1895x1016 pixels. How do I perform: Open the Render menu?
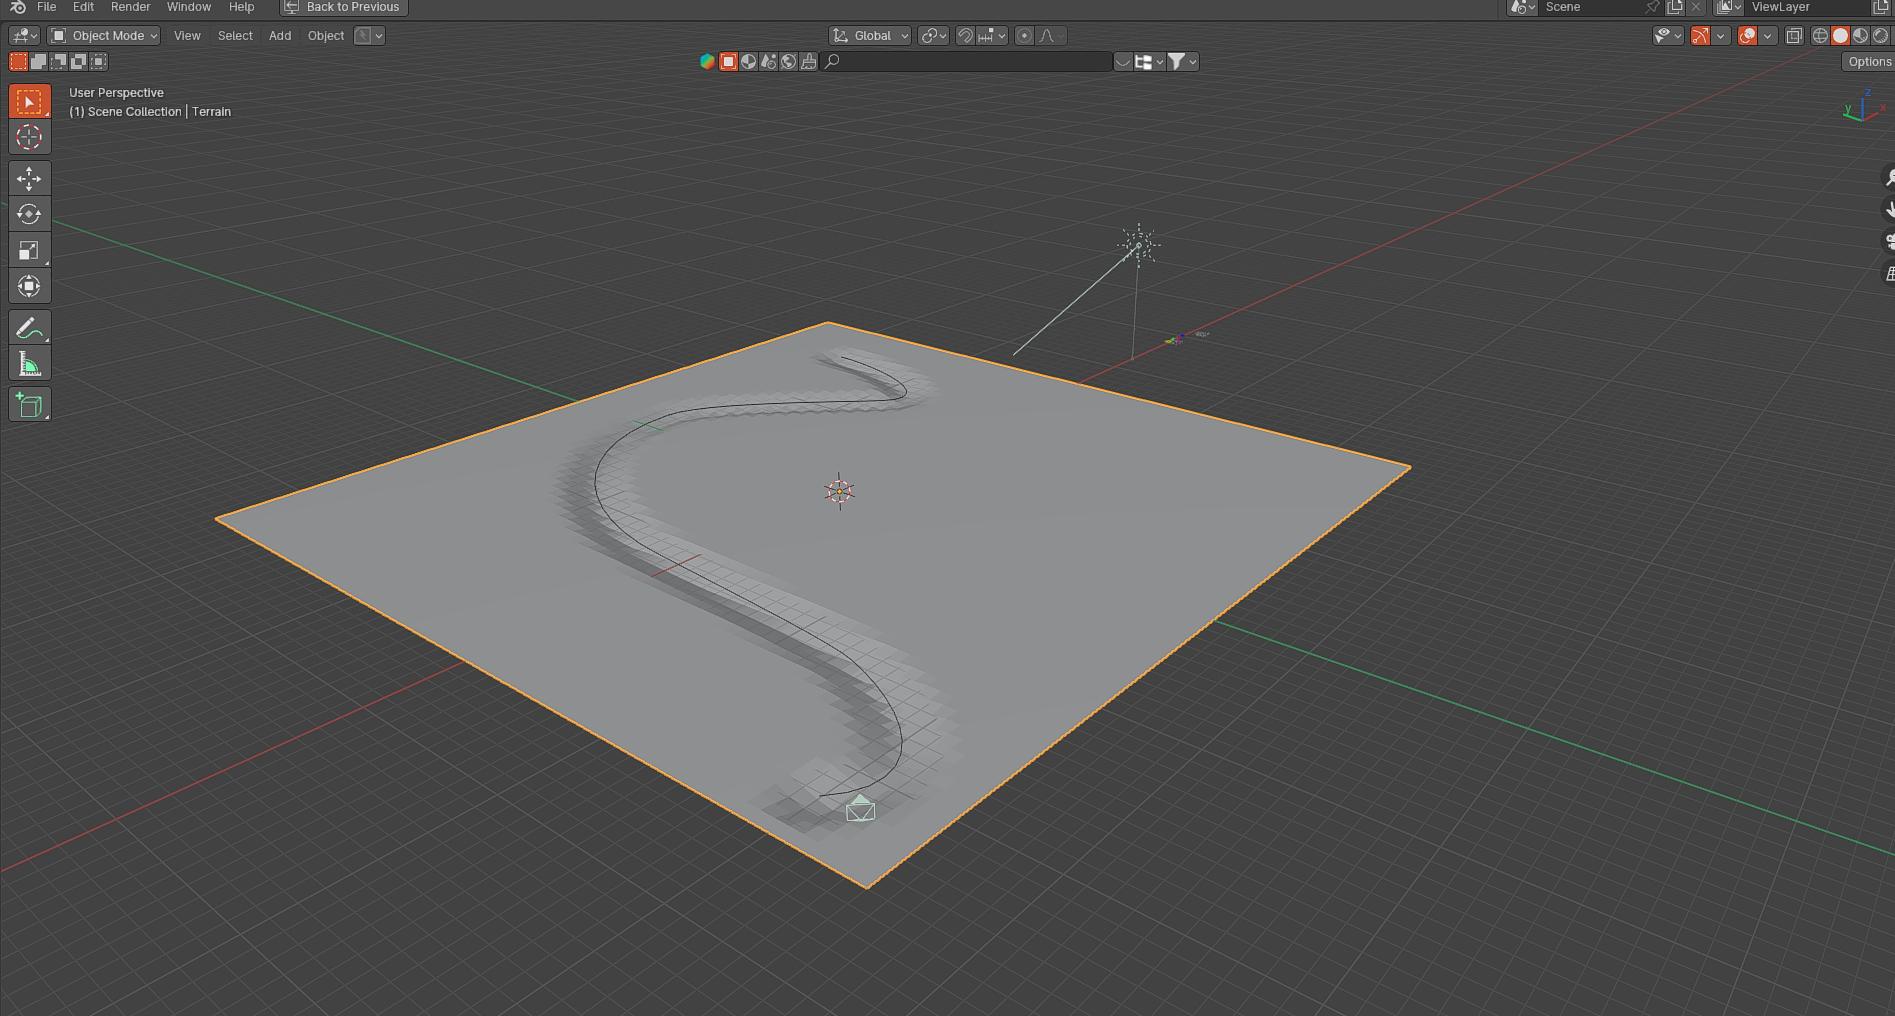(130, 7)
